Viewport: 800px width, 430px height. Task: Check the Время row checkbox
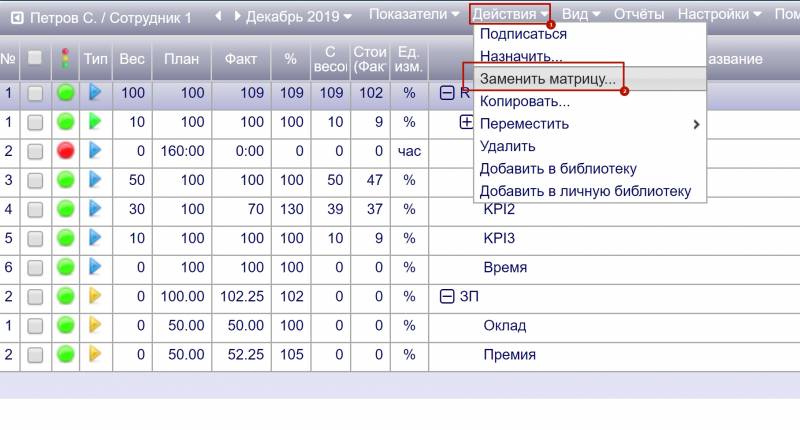35,268
